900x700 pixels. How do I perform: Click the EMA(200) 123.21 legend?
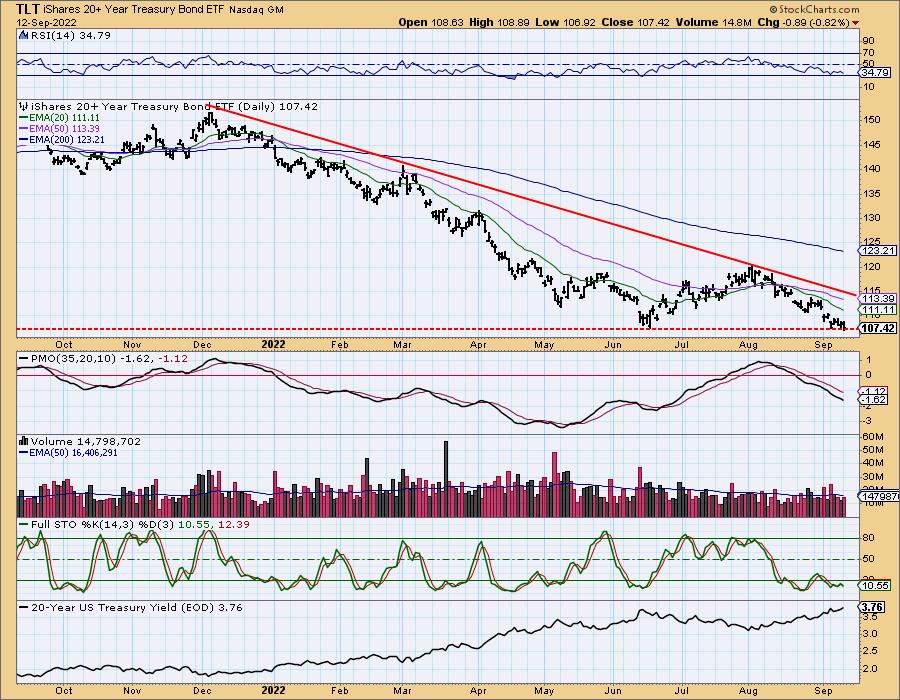coord(62,139)
